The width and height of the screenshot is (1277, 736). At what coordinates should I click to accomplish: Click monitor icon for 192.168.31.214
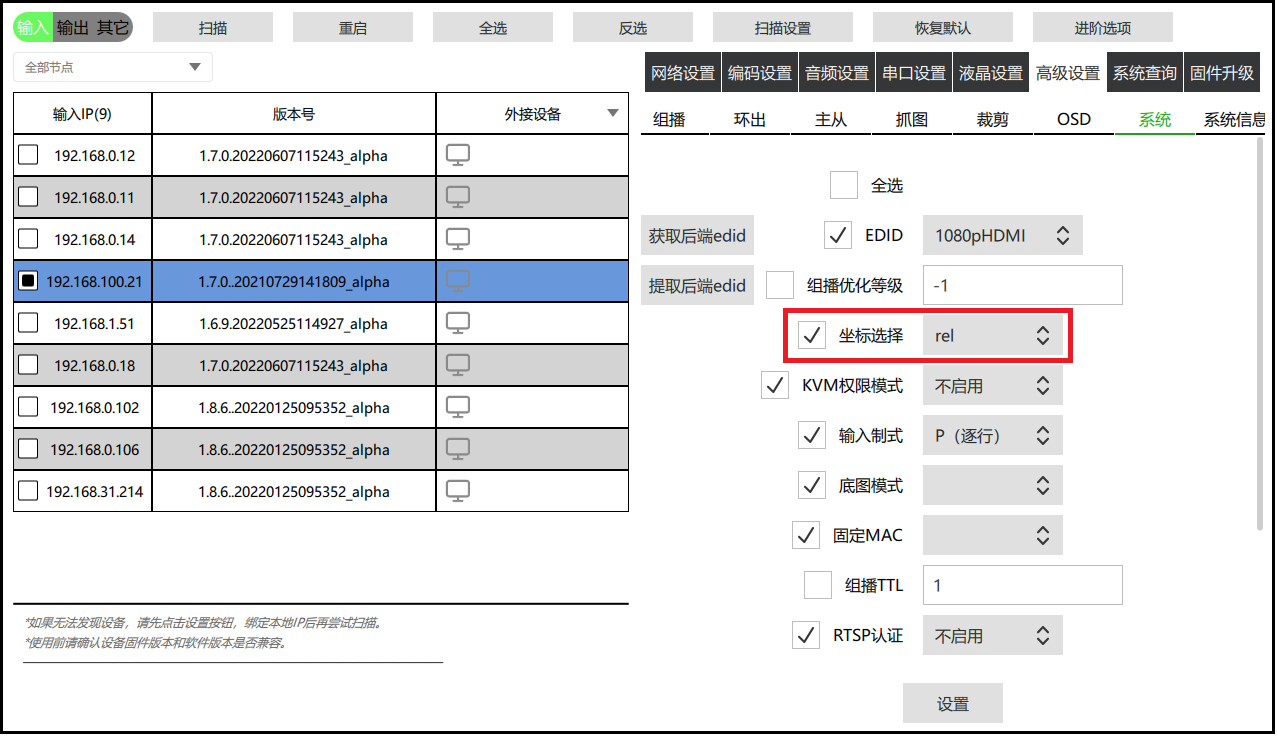(x=457, y=491)
